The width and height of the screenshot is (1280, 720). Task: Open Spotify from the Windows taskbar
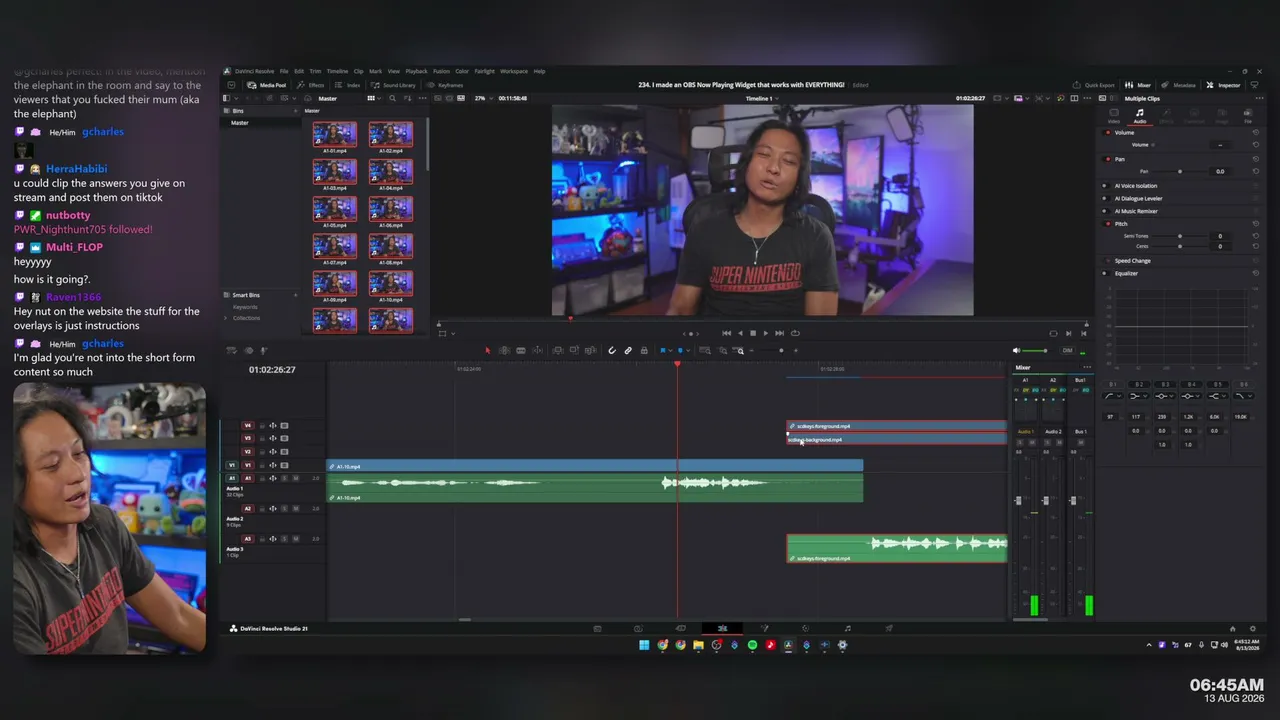(x=752, y=645)
